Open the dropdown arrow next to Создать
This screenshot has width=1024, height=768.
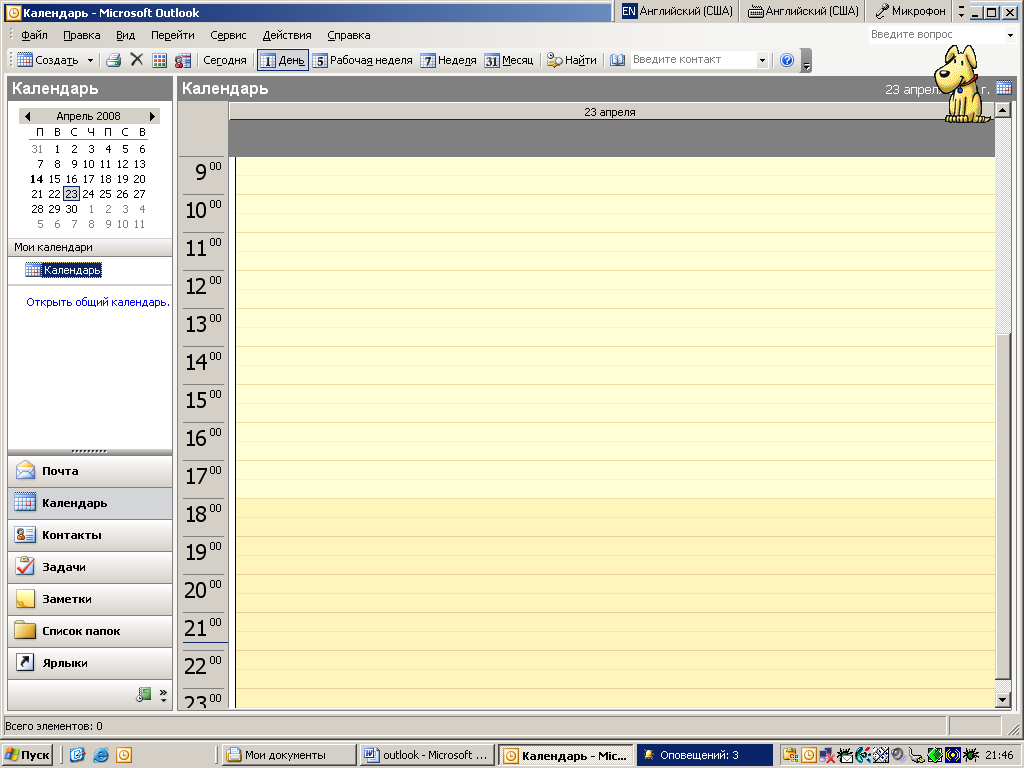click(x=90, y=60)
